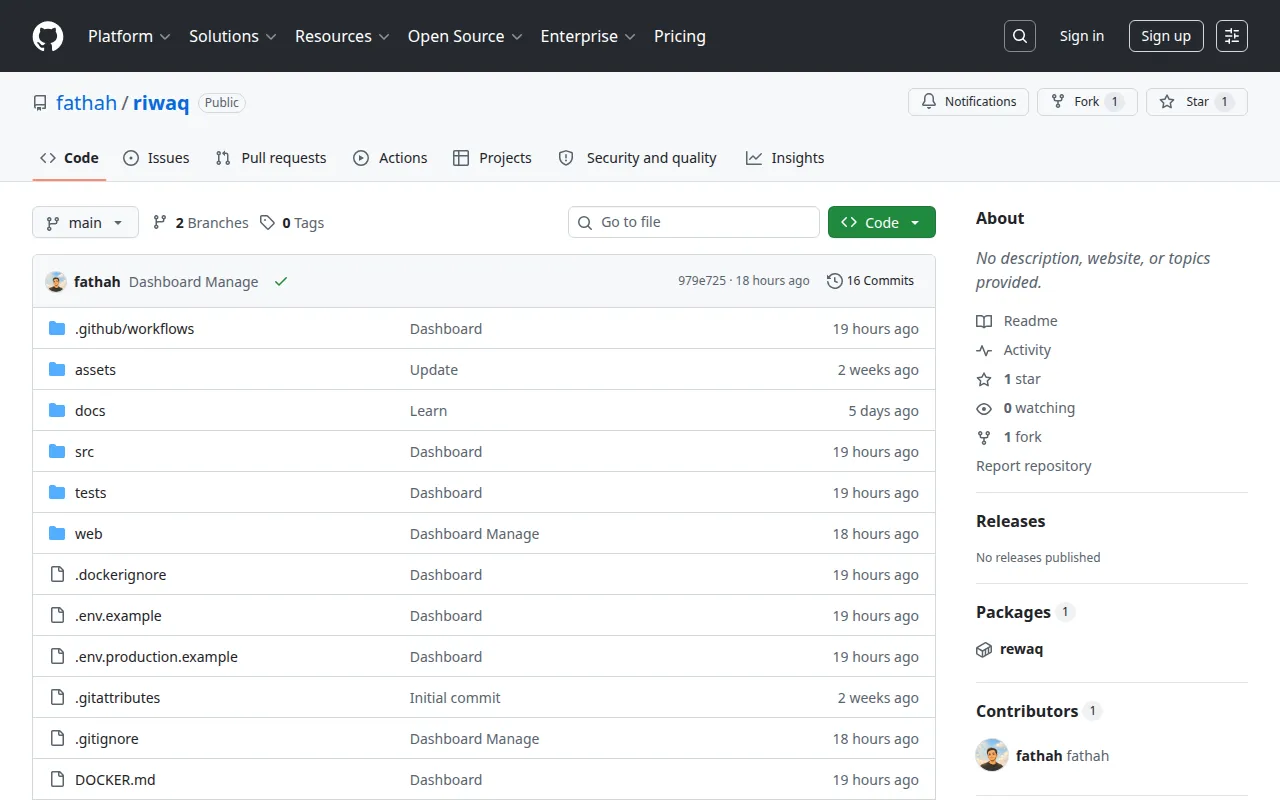The width and height of the screenshot is (1280, 800).
Task: Star the riwaq repository
Action: click(x=1197, y=102)
